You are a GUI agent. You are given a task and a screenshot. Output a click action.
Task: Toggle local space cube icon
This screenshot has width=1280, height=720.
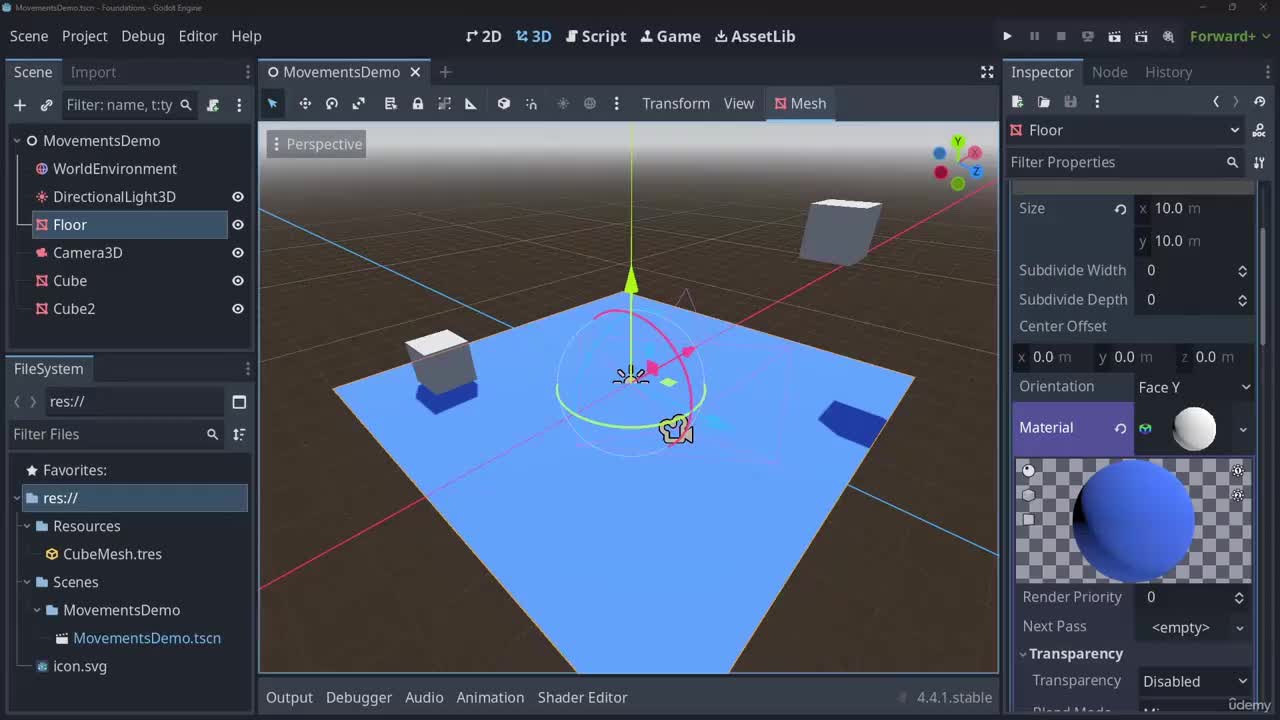coord(504,103)
